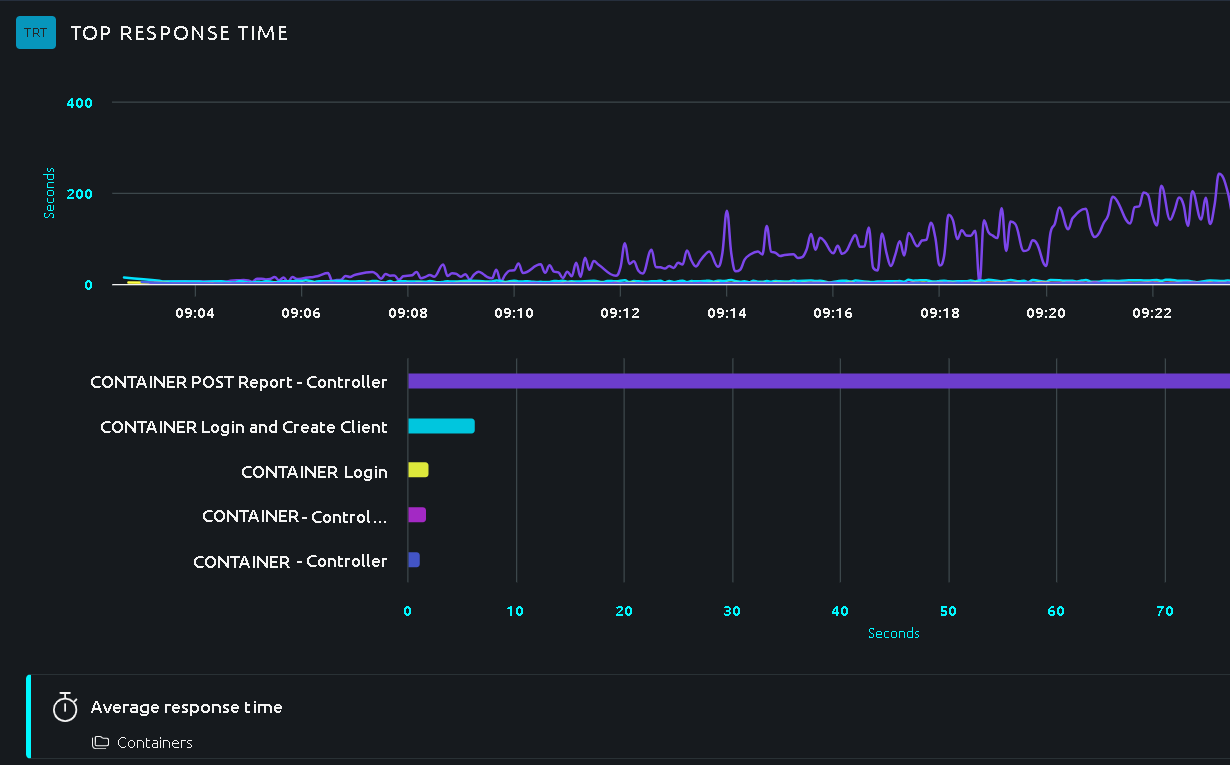The height and width of the screenshot is (765, 1230).
Task: Click the vertical Seconds axis title
Action: click(x=49, y=193)
